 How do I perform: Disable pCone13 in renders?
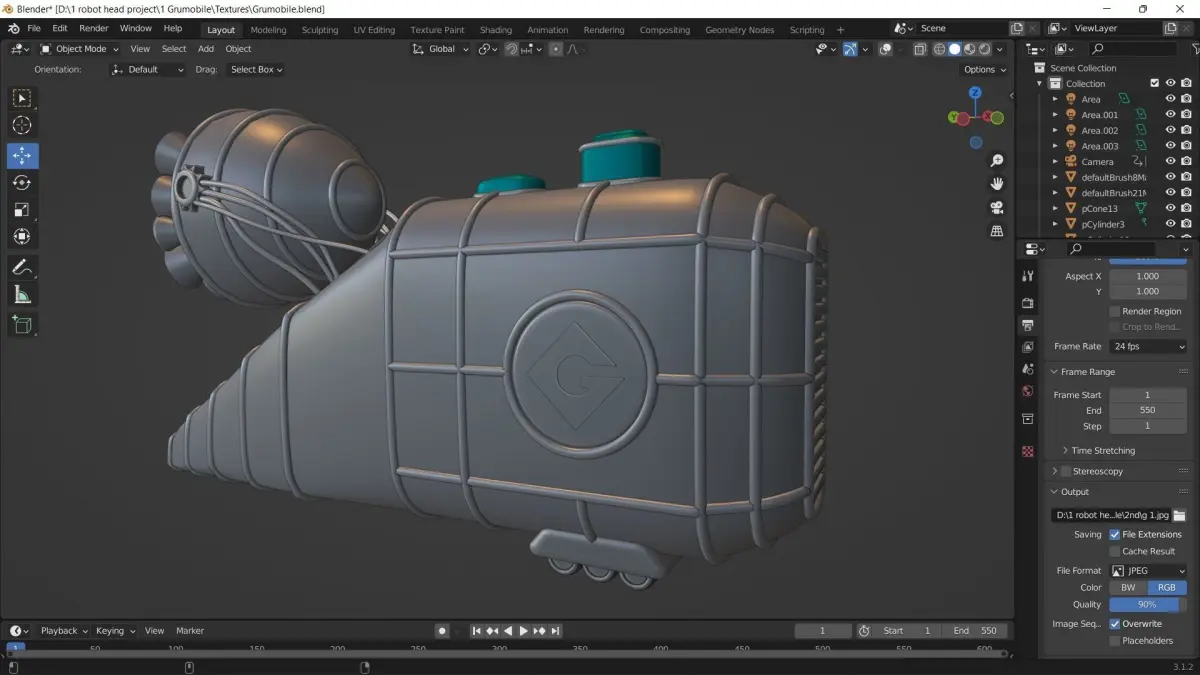click(1186, 208)
